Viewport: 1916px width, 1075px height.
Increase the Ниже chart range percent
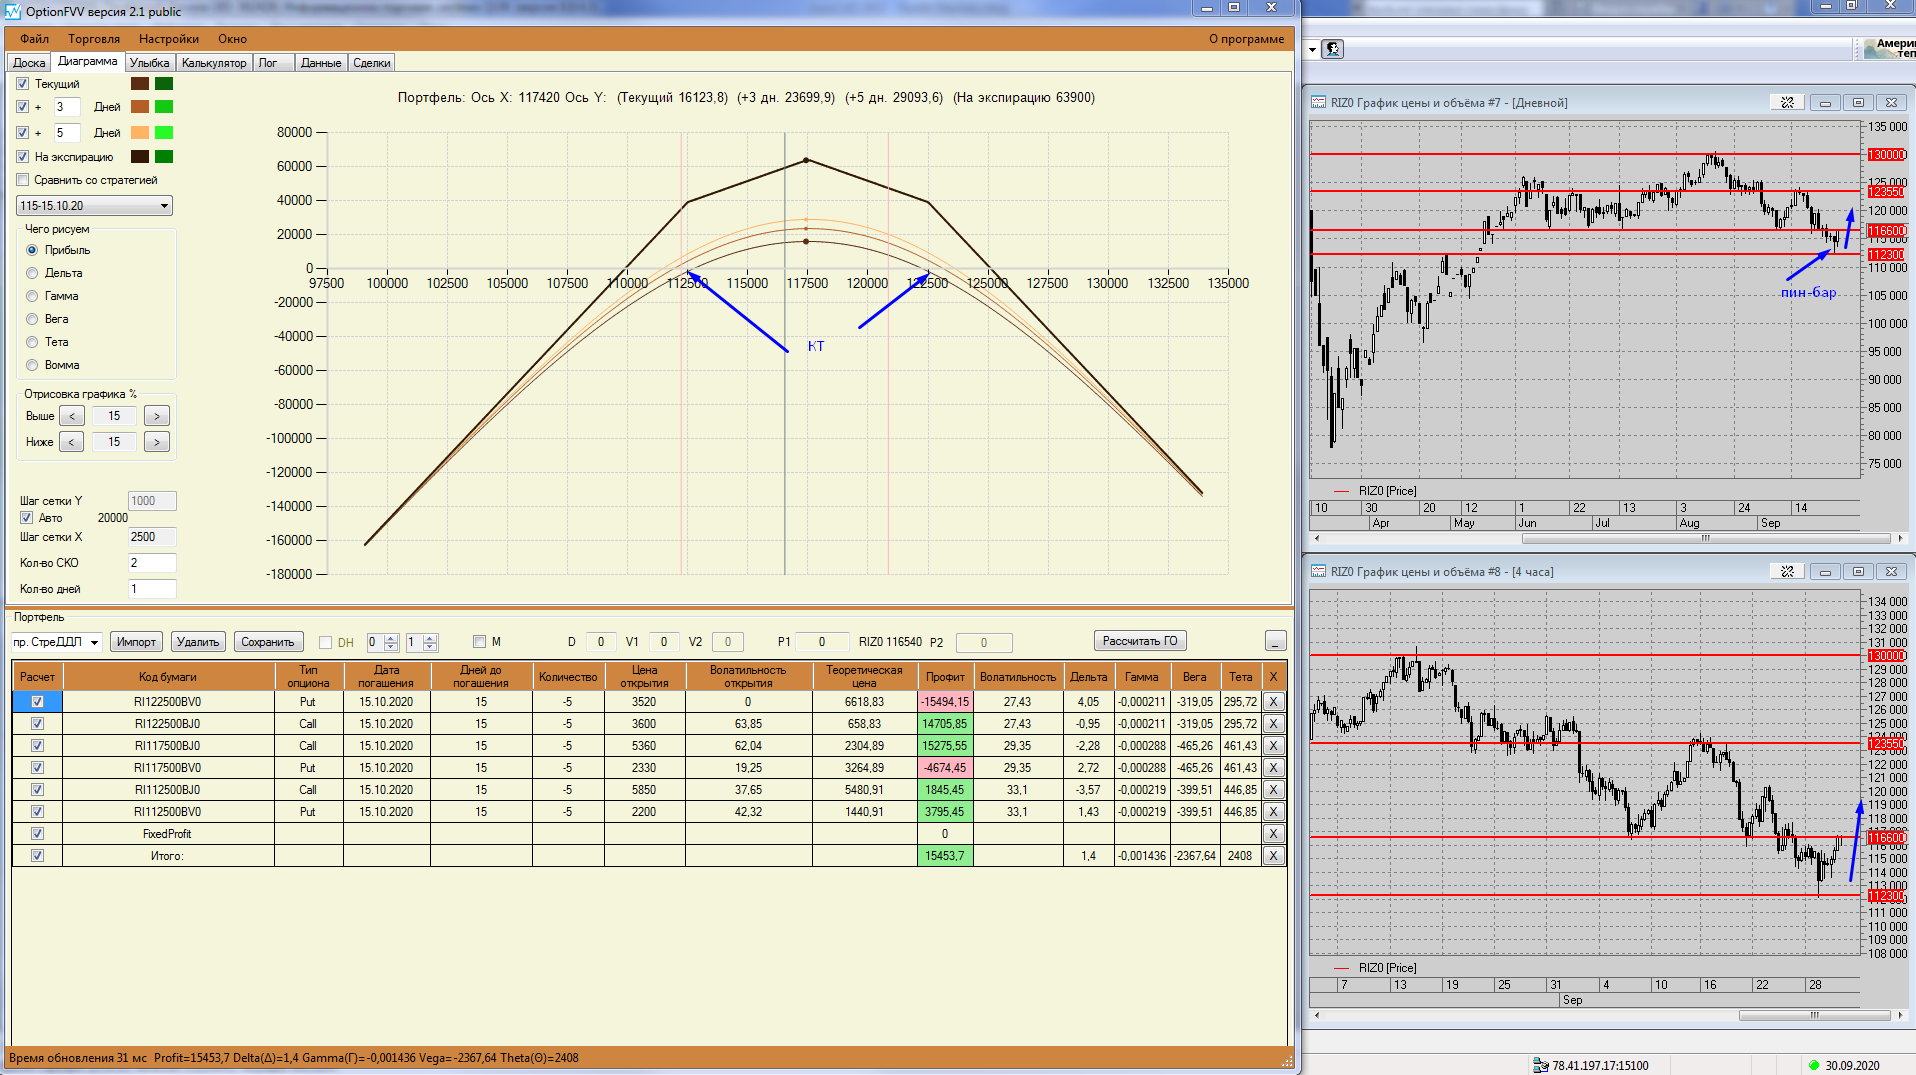[x=157, y=442]
